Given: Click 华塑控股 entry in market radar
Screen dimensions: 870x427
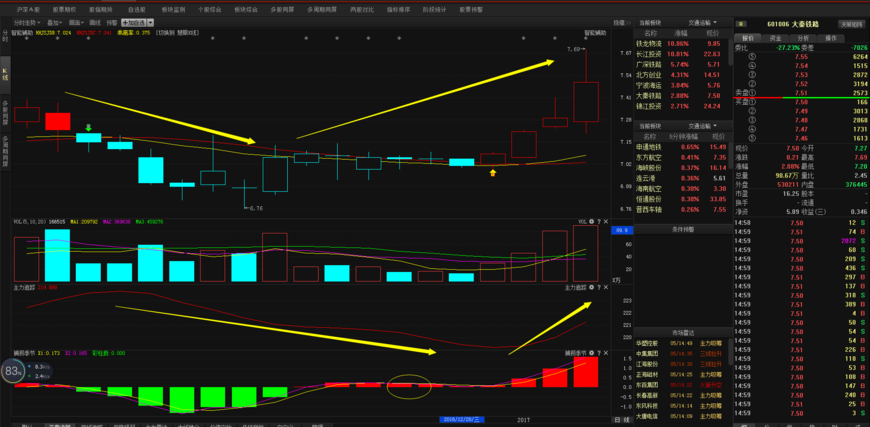Looking at the screenshot, I should (x=679, y=343).
